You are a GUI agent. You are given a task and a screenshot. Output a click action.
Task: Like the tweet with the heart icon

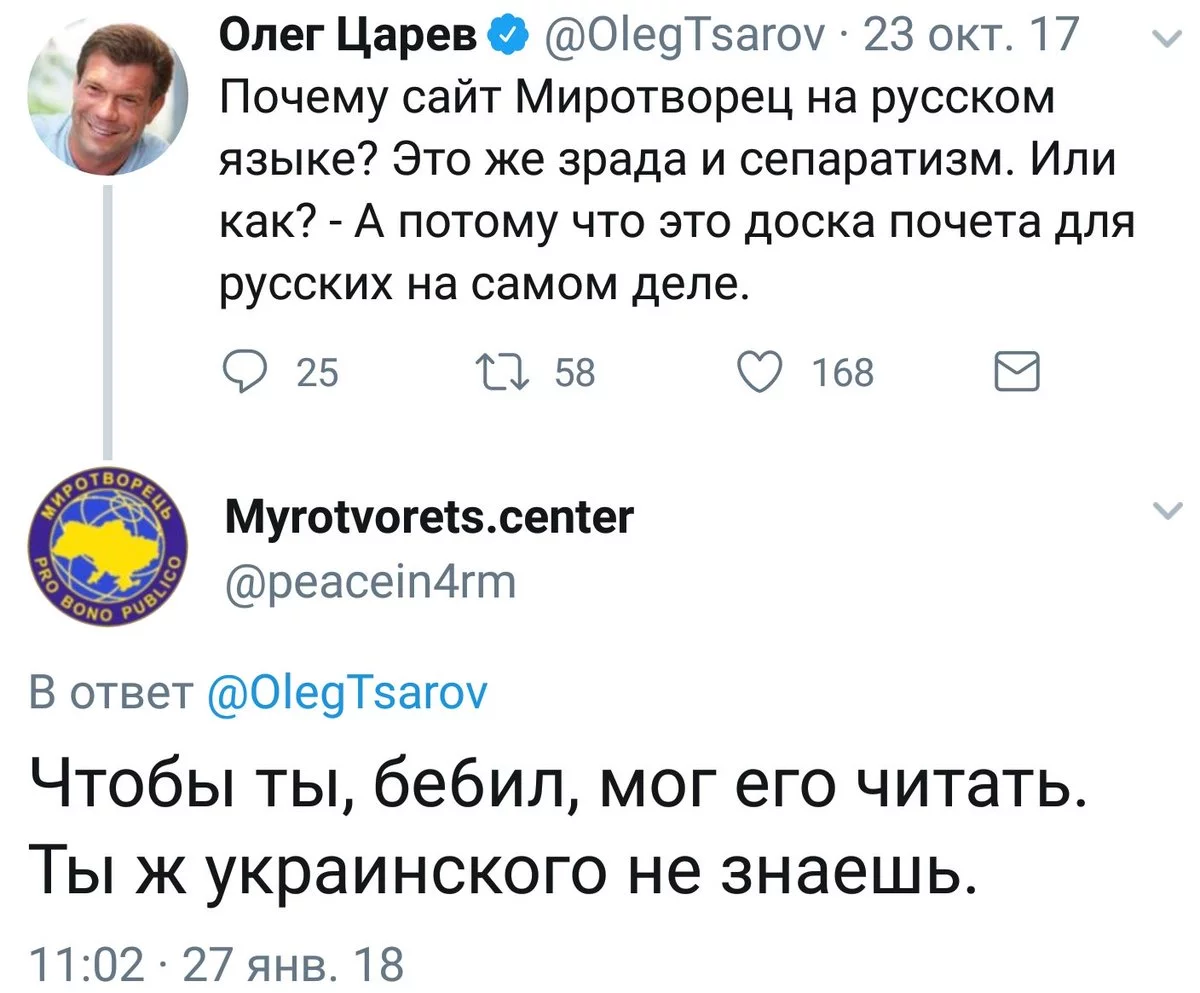[760, 372]
